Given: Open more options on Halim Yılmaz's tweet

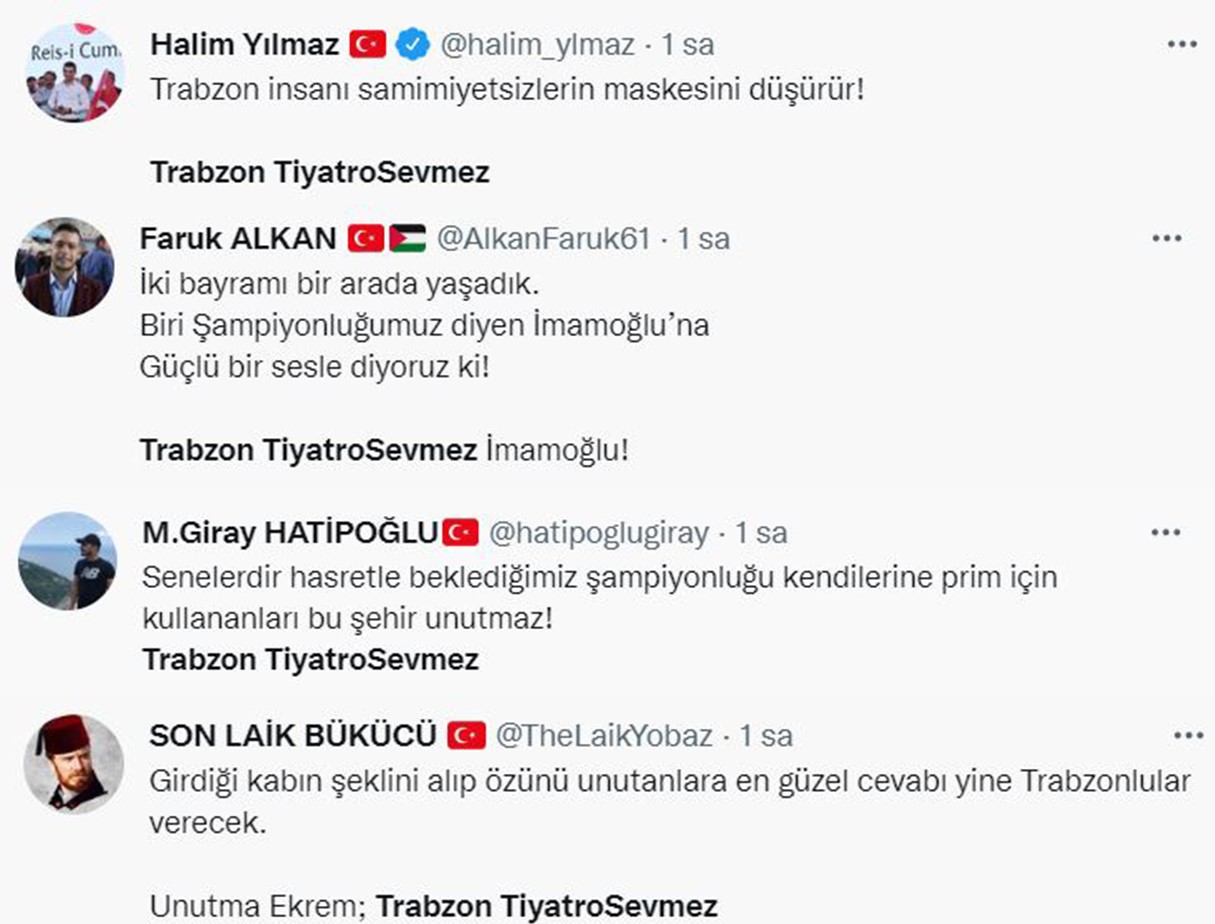Looking at the screenshot, I should (x=1182, y=44).
